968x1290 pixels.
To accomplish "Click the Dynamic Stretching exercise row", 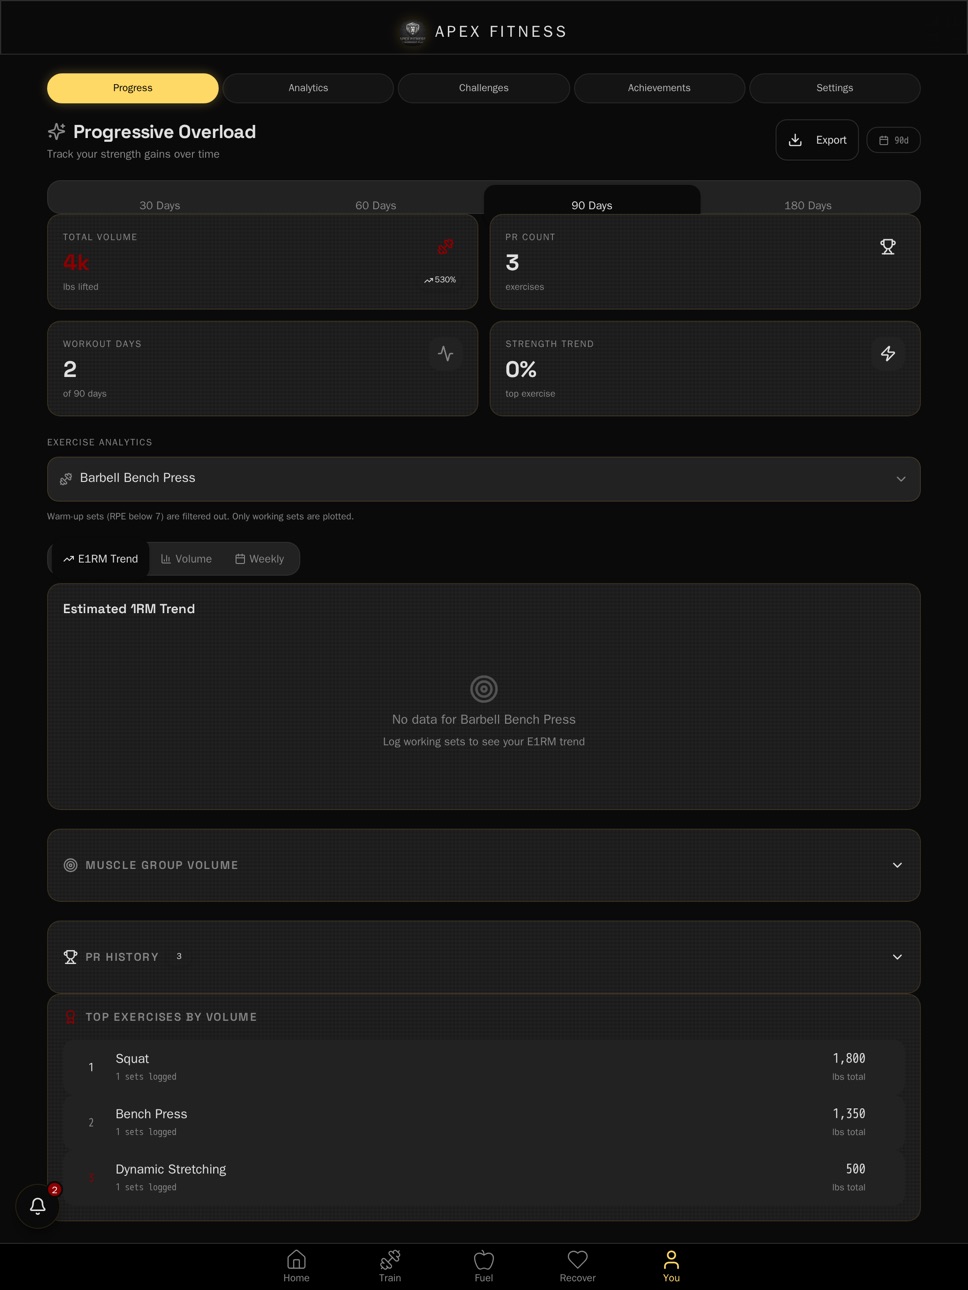I will 484,1177.
